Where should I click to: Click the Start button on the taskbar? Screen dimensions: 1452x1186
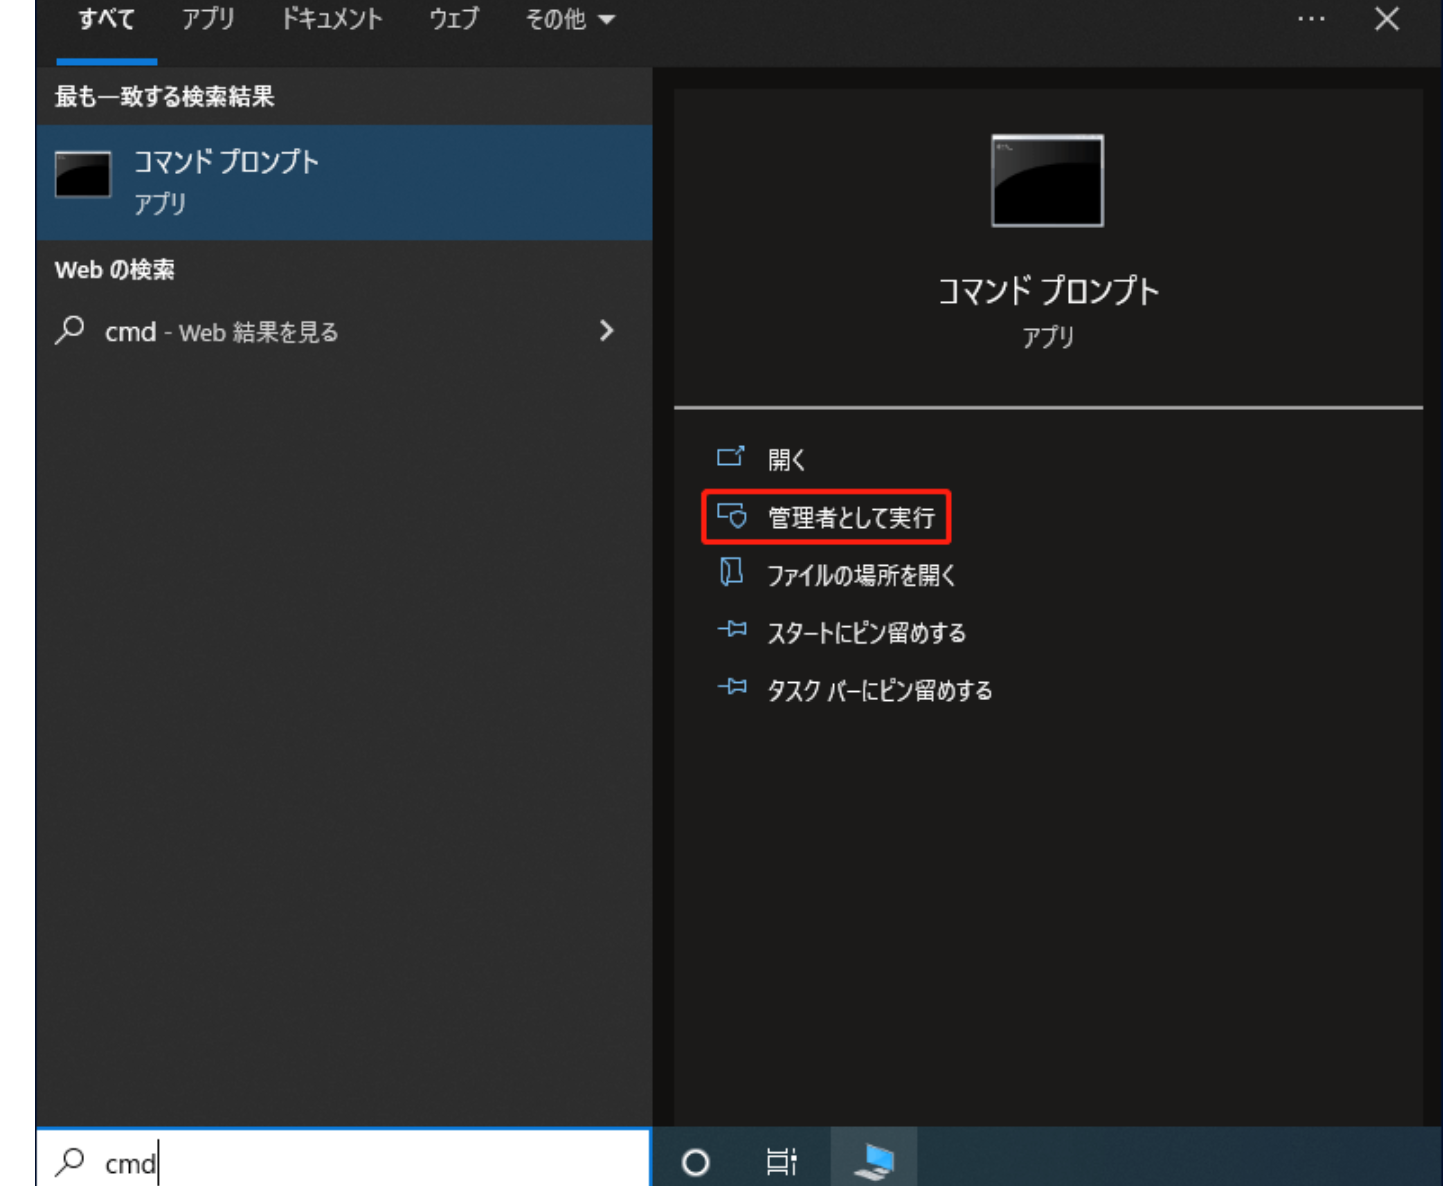coord(697,1162)
